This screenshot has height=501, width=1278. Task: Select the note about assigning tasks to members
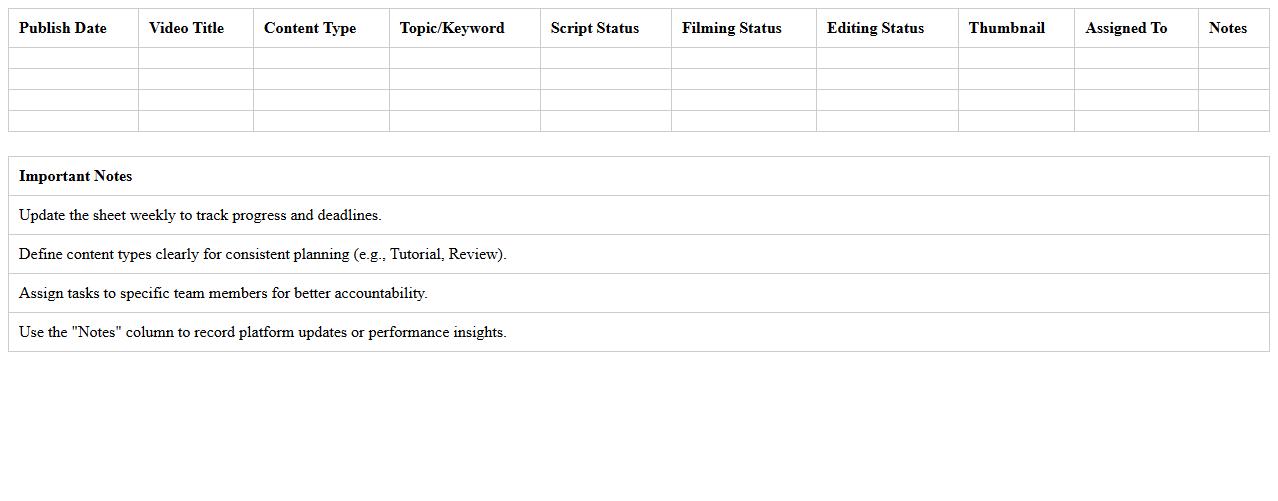[x=223, y=293]
